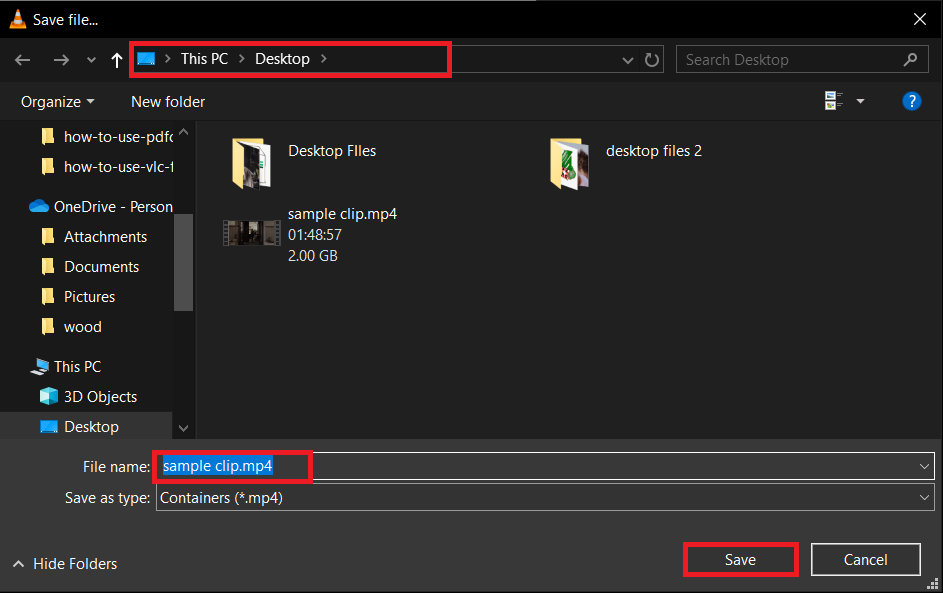
Task: Create a New folder
Action: click(167, 101)
